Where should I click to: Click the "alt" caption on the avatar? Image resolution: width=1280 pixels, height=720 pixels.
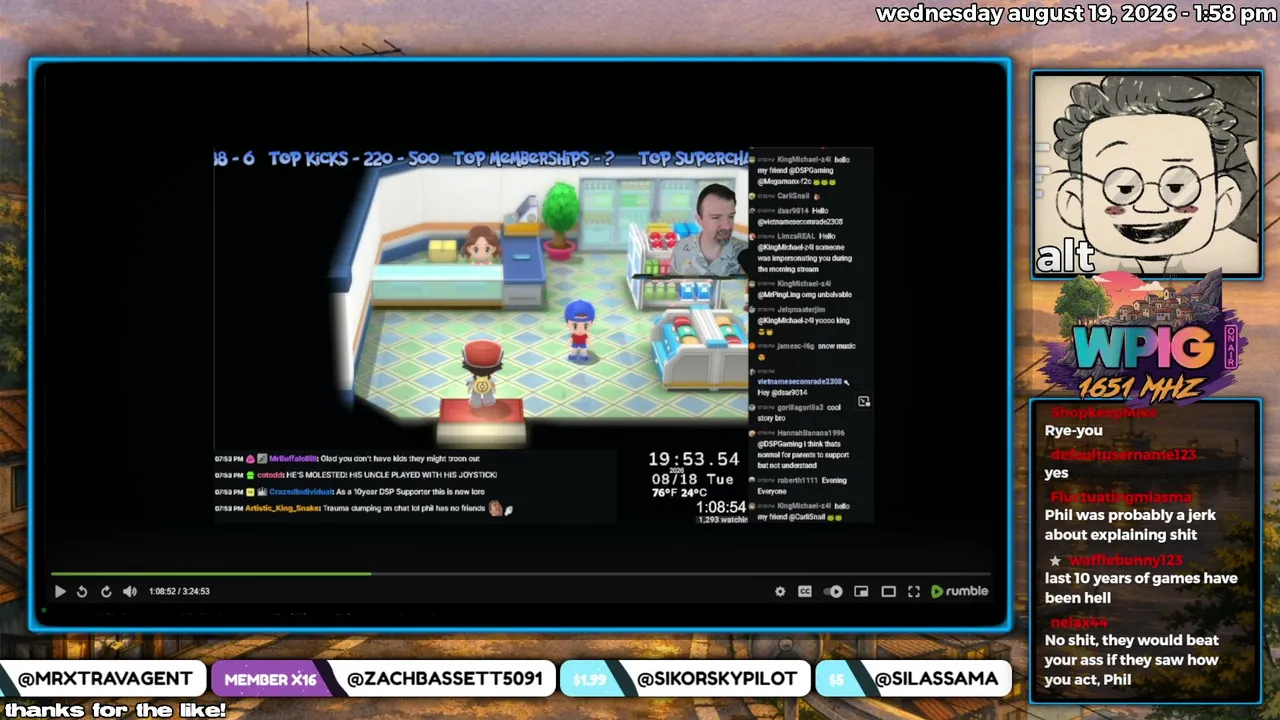[x=1064, y=257]
